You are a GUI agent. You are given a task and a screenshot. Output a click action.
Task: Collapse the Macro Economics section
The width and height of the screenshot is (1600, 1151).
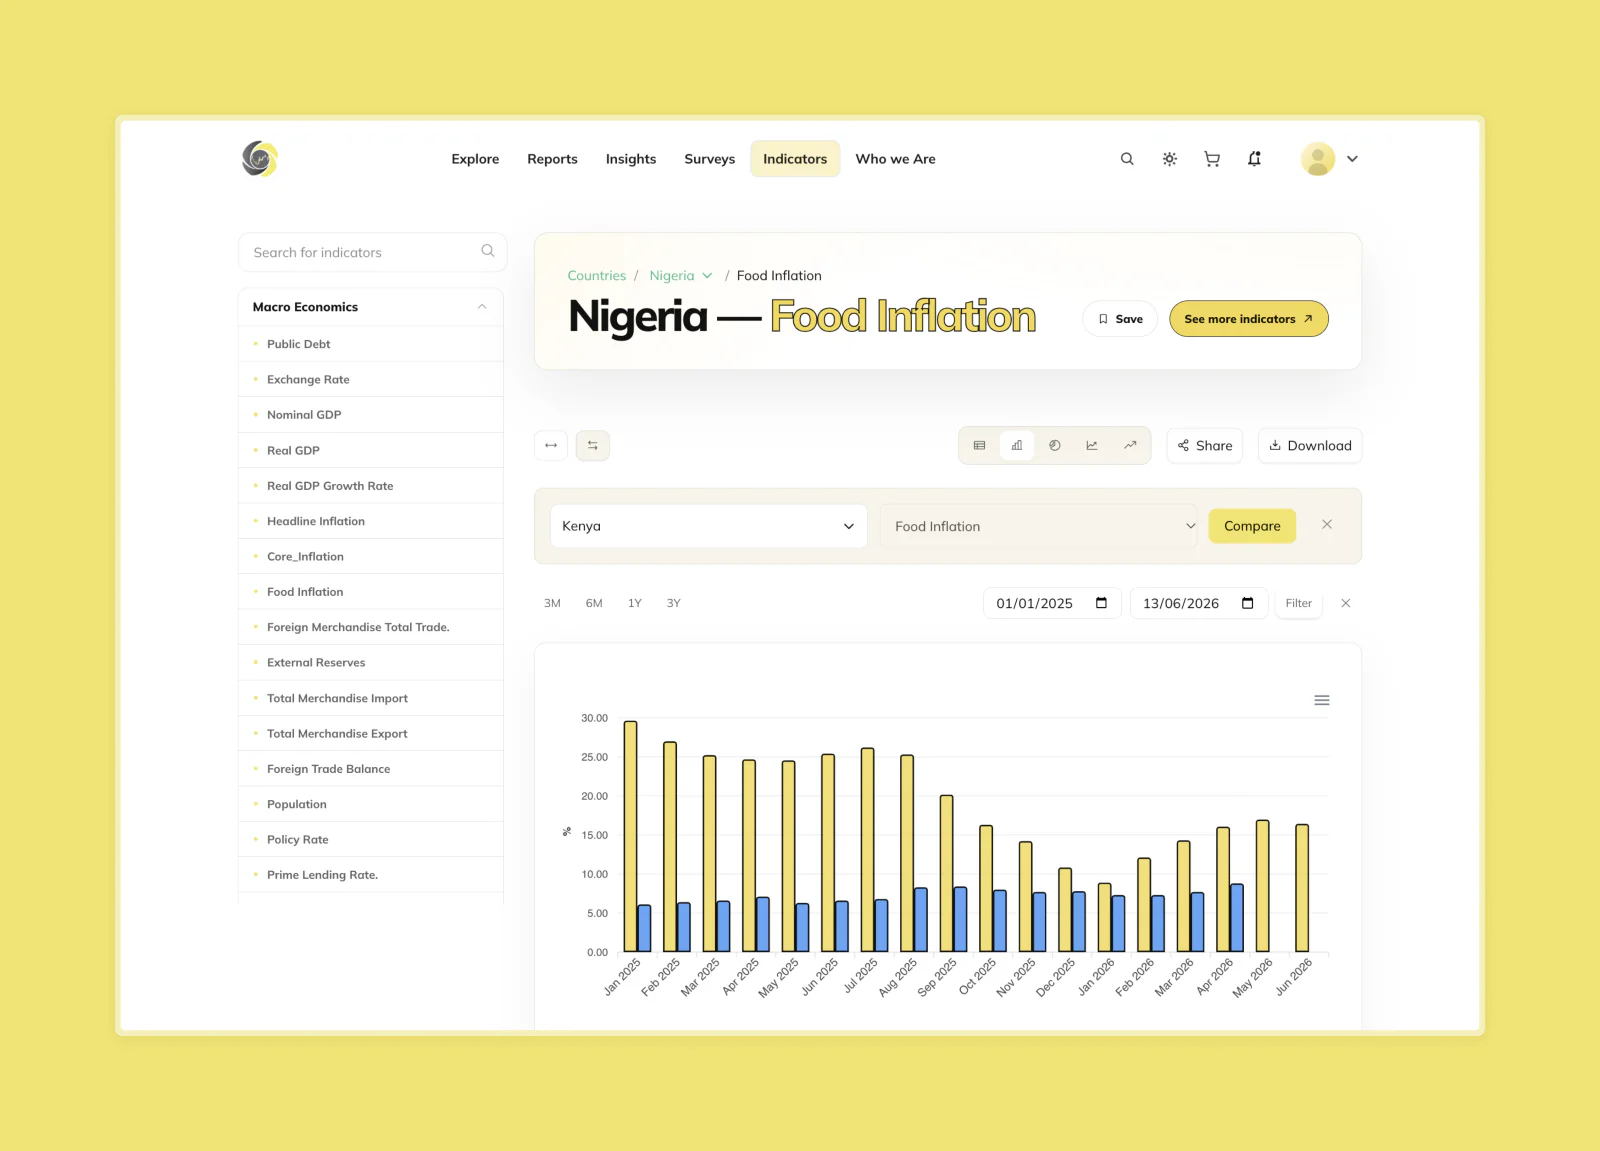[x=482, y=307]
